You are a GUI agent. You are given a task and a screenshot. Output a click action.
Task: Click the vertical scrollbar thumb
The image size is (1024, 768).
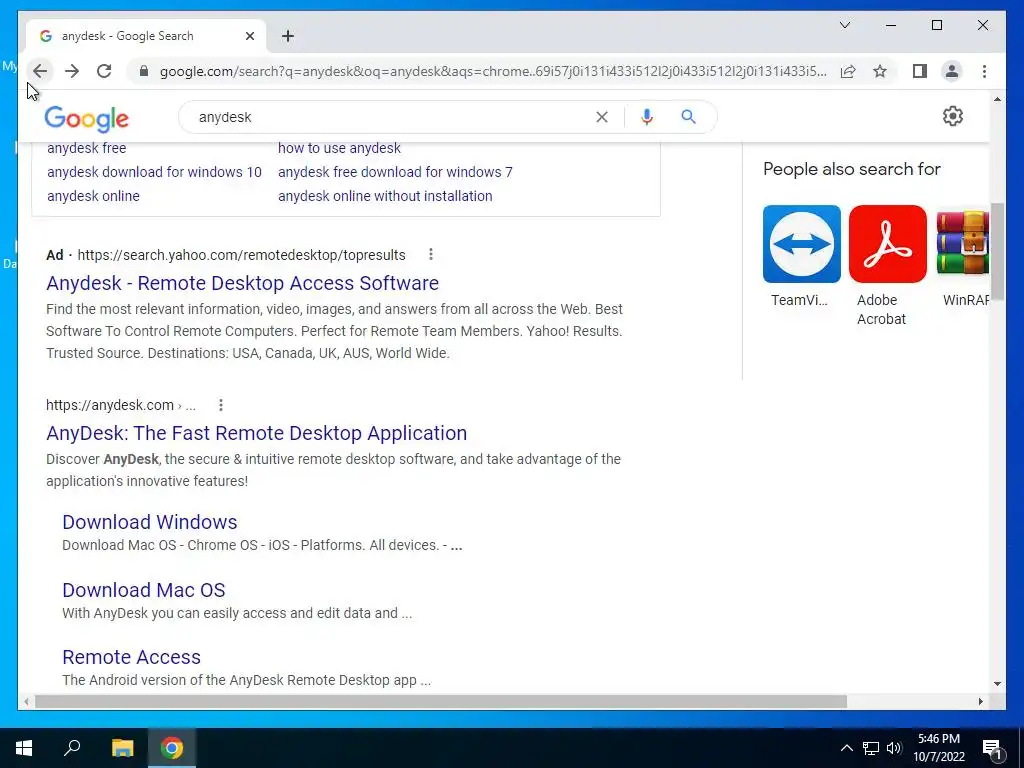[x=997, y=251]
